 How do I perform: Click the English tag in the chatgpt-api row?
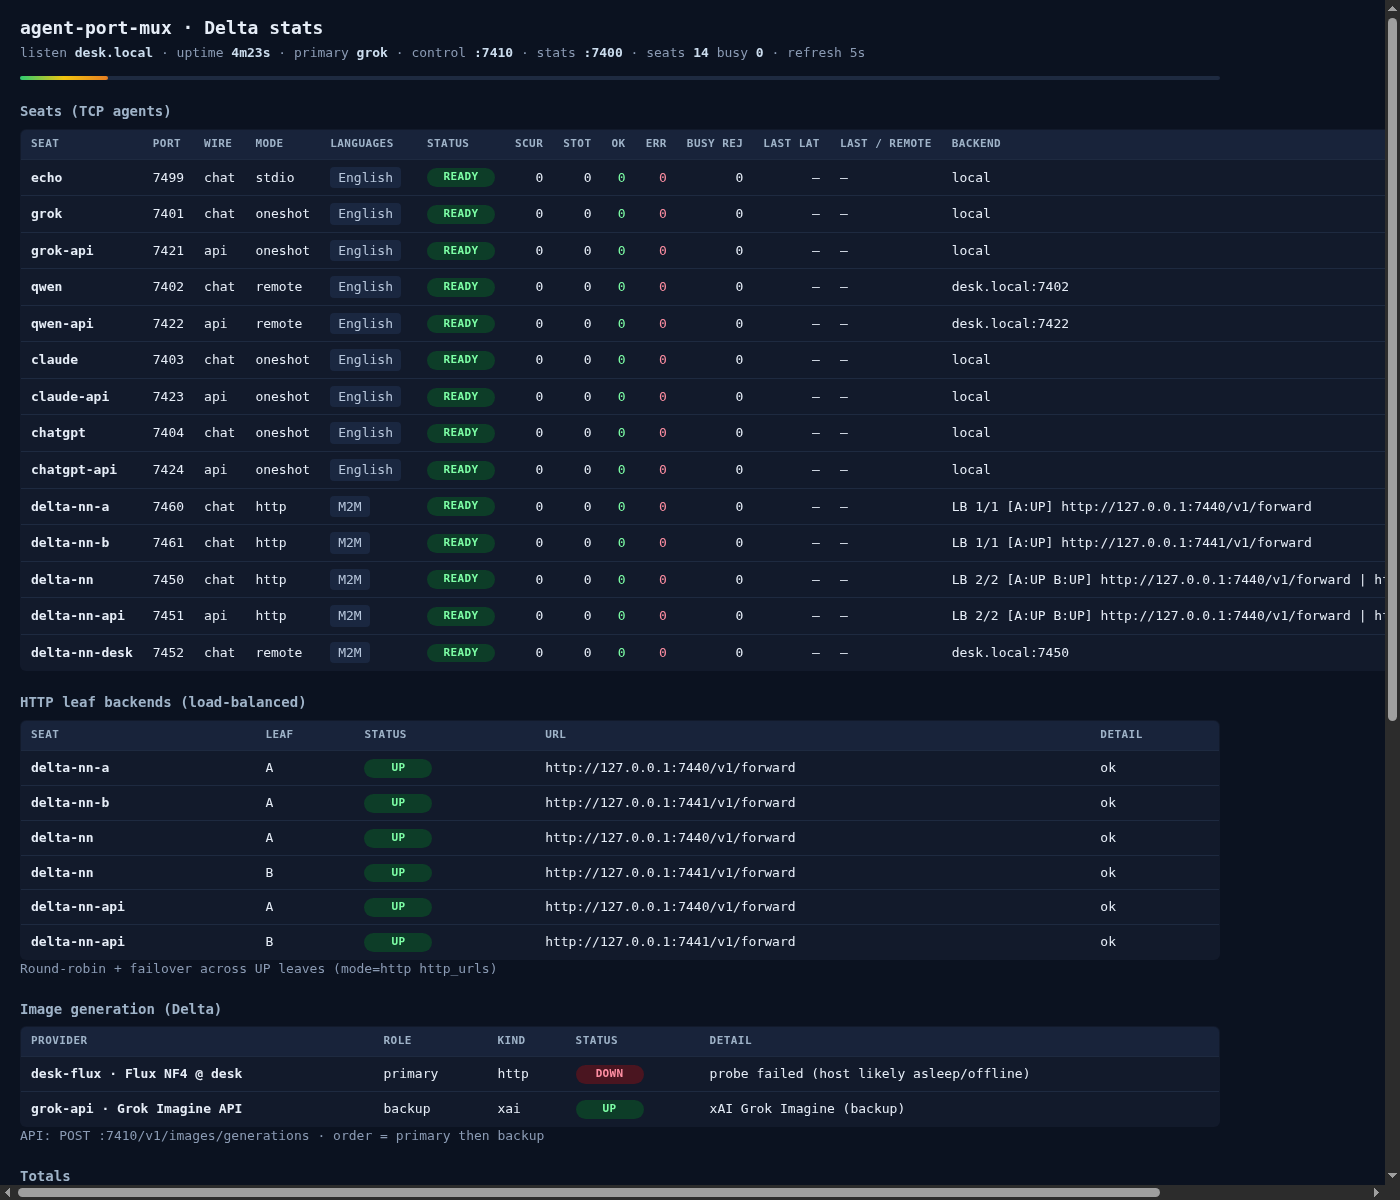(365, 469)
